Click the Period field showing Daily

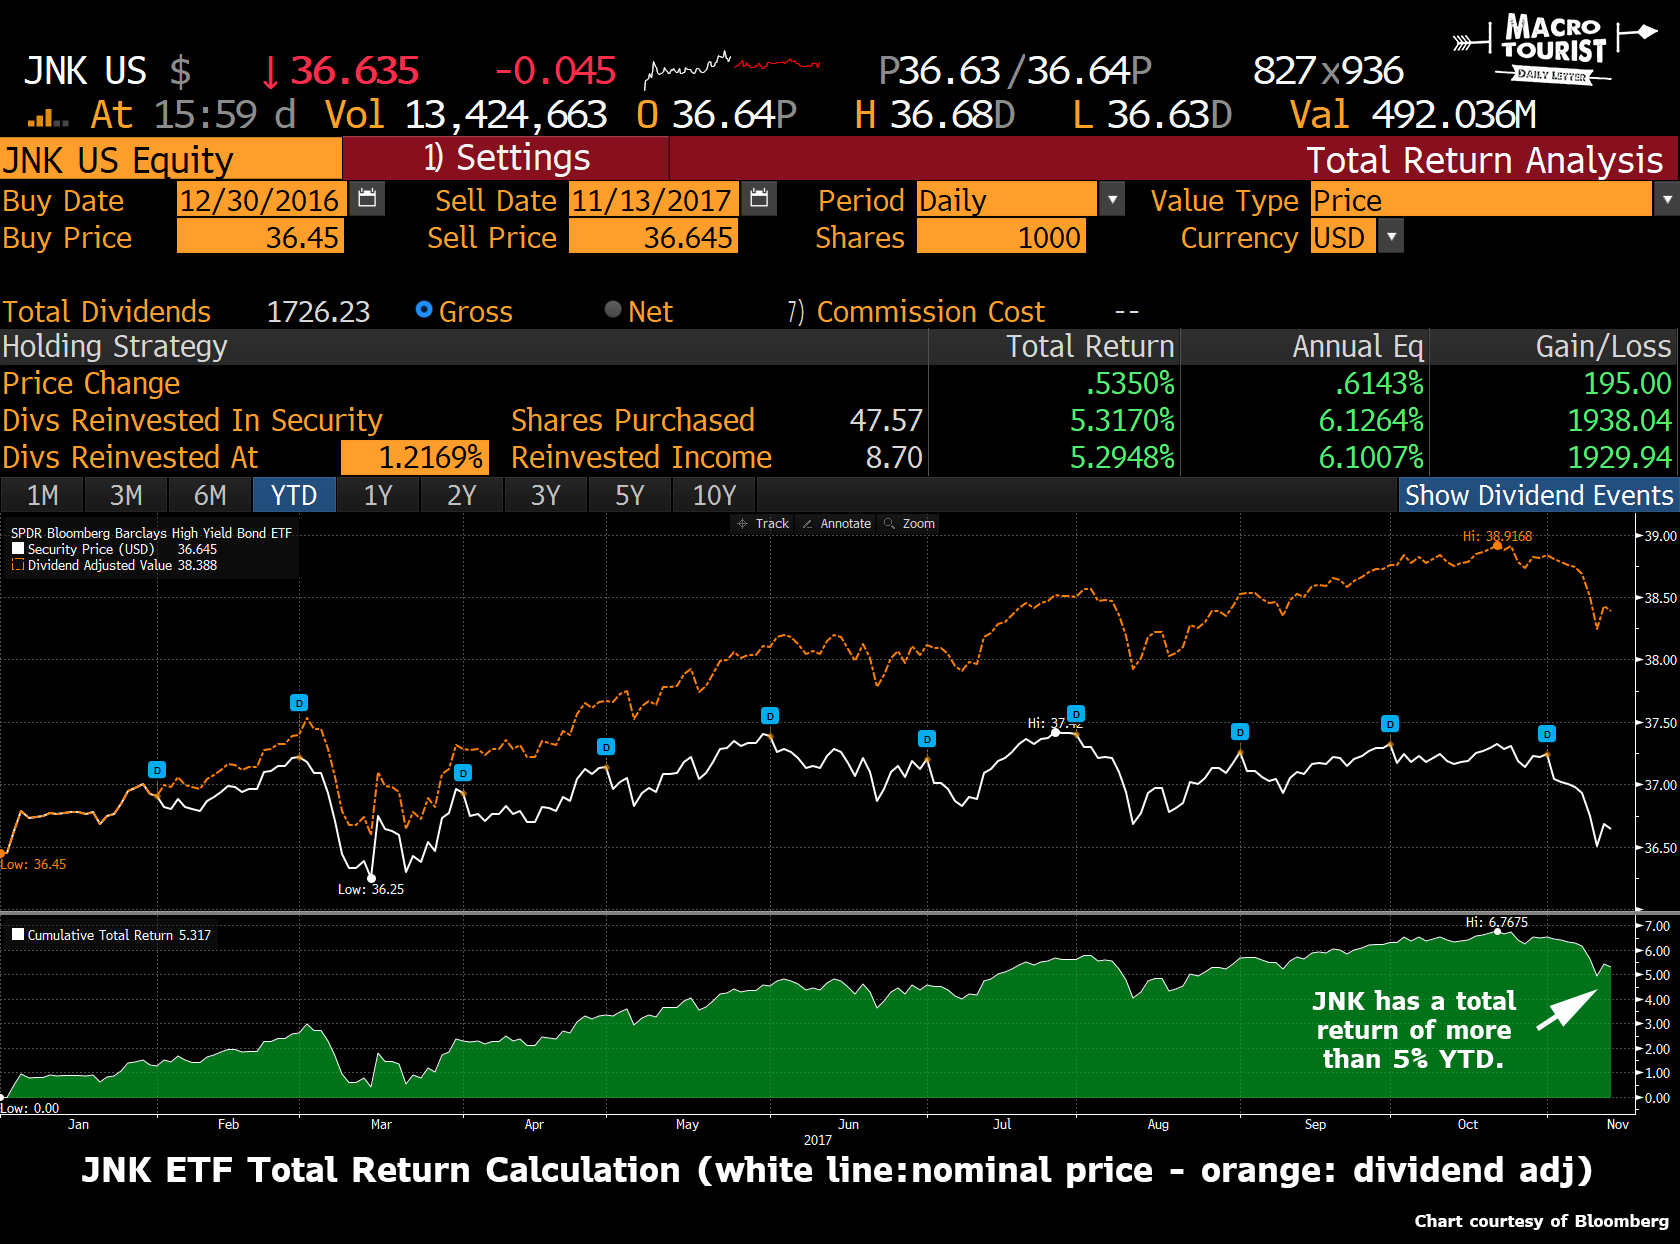(1007, 200)
